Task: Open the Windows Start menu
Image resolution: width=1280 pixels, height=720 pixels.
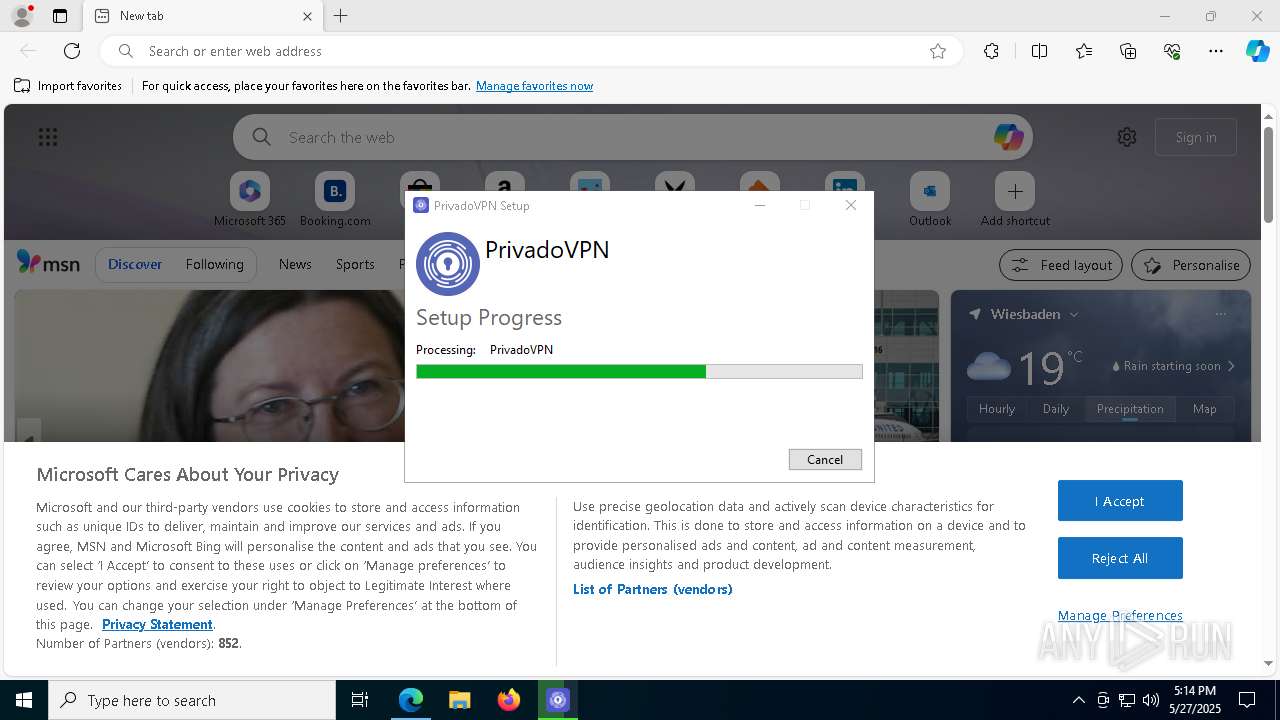Action: point(24,700)
